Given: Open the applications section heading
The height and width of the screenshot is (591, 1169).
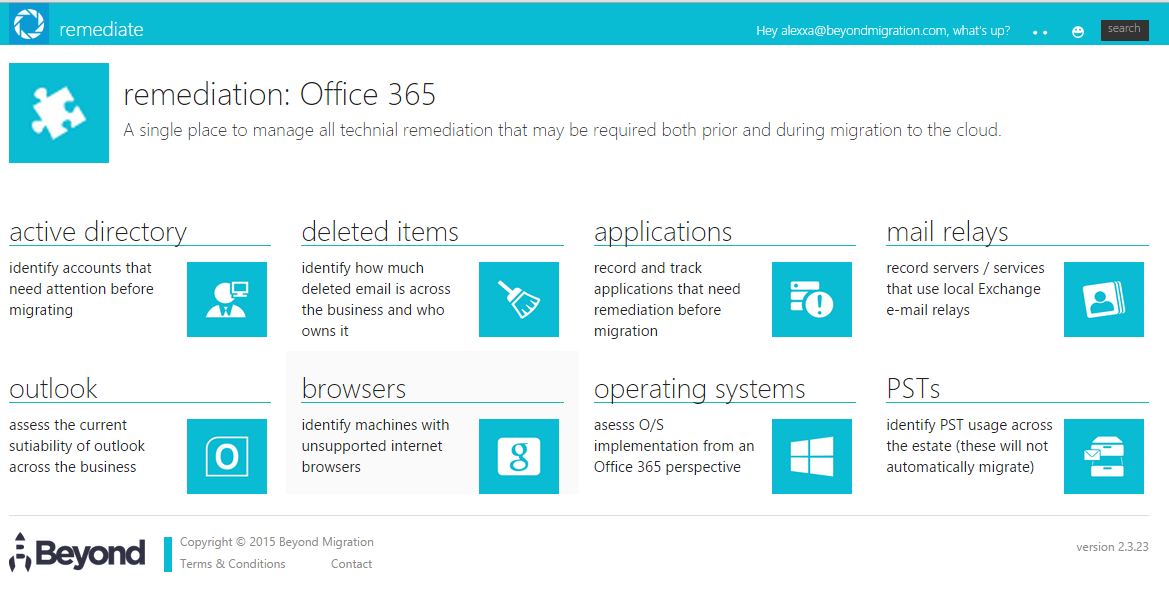Looking at the screenshot, I should click(663, 233).
